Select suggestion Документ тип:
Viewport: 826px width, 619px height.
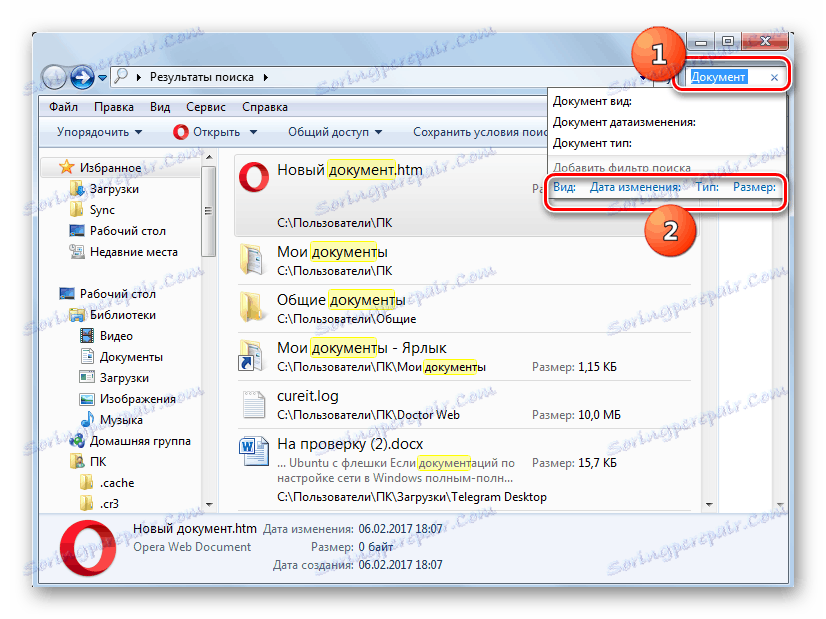(x=592, y=143)
